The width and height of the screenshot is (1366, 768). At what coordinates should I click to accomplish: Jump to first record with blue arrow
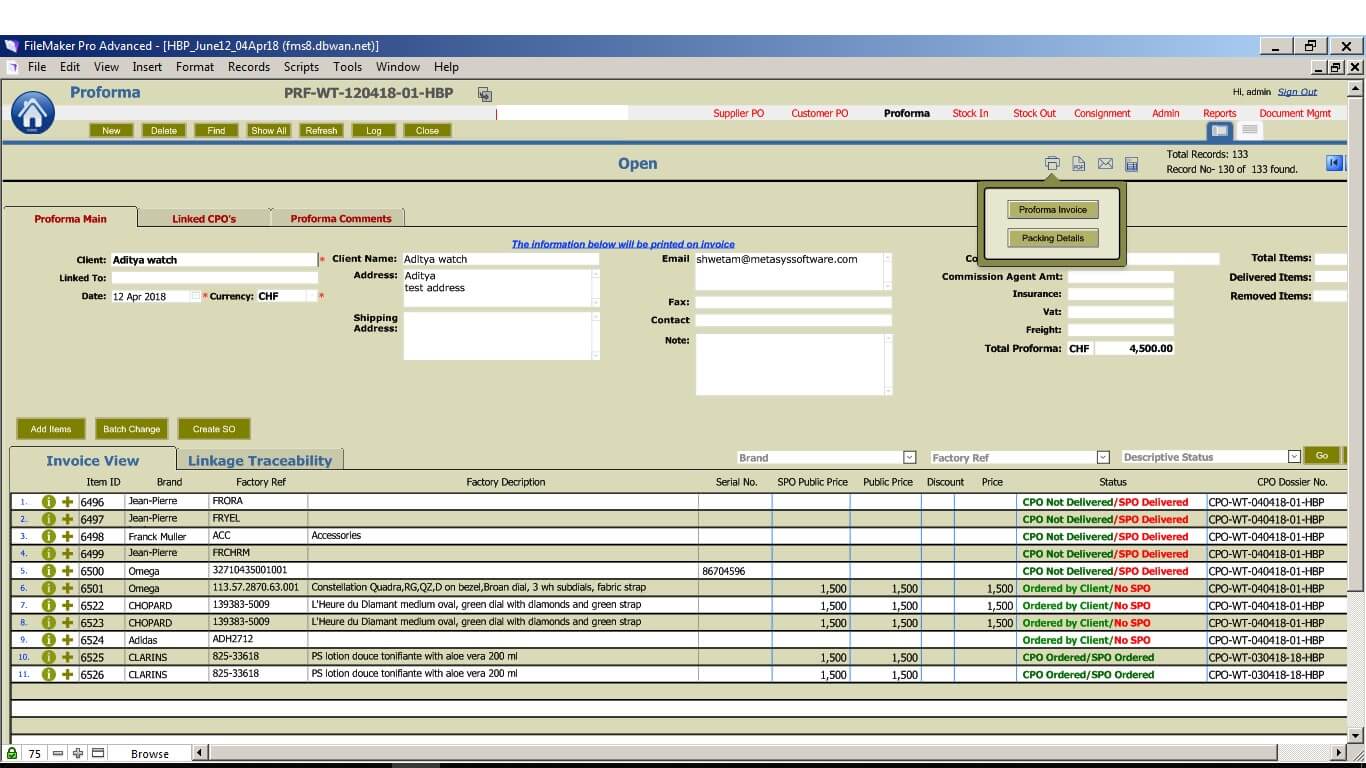pos(1334,163)
